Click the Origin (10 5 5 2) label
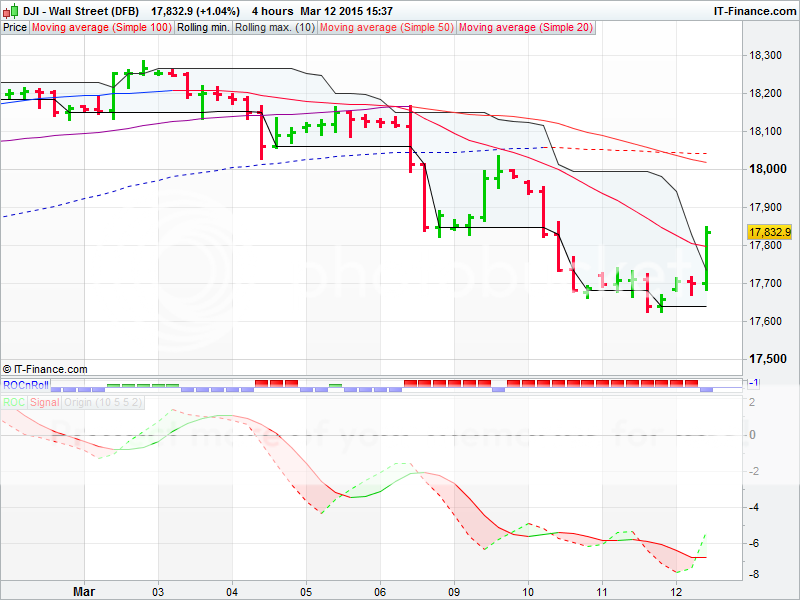Viewport: 800px width, 600px height. pos(105,402)
